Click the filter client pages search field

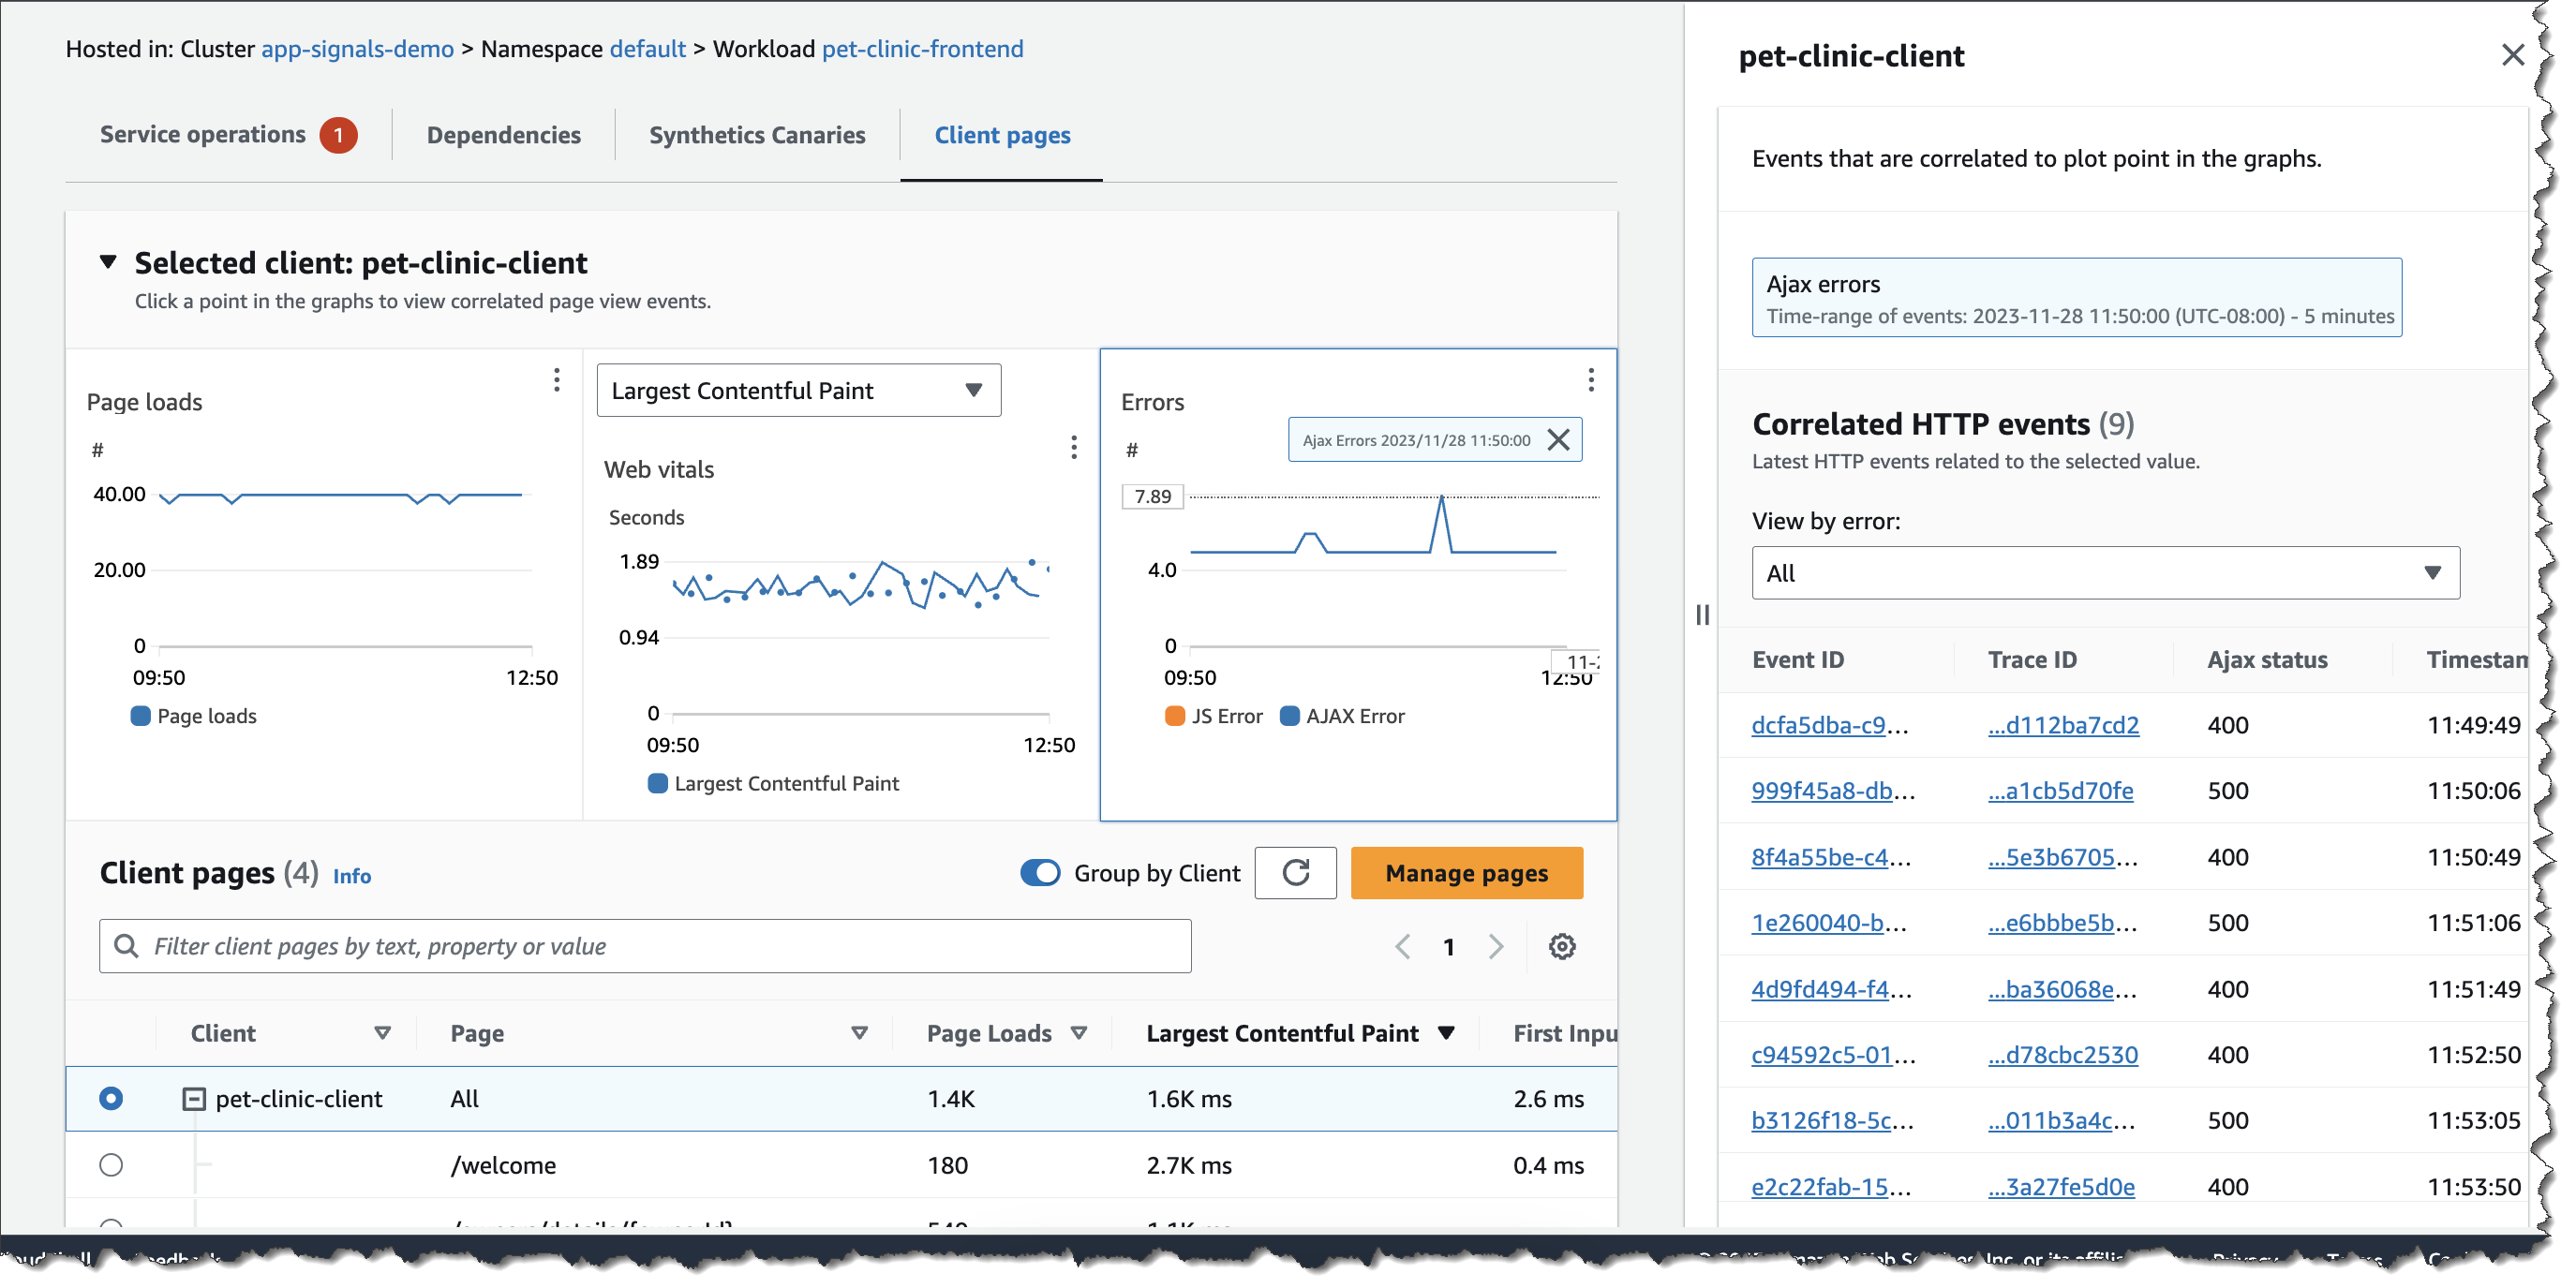point(645,946)
